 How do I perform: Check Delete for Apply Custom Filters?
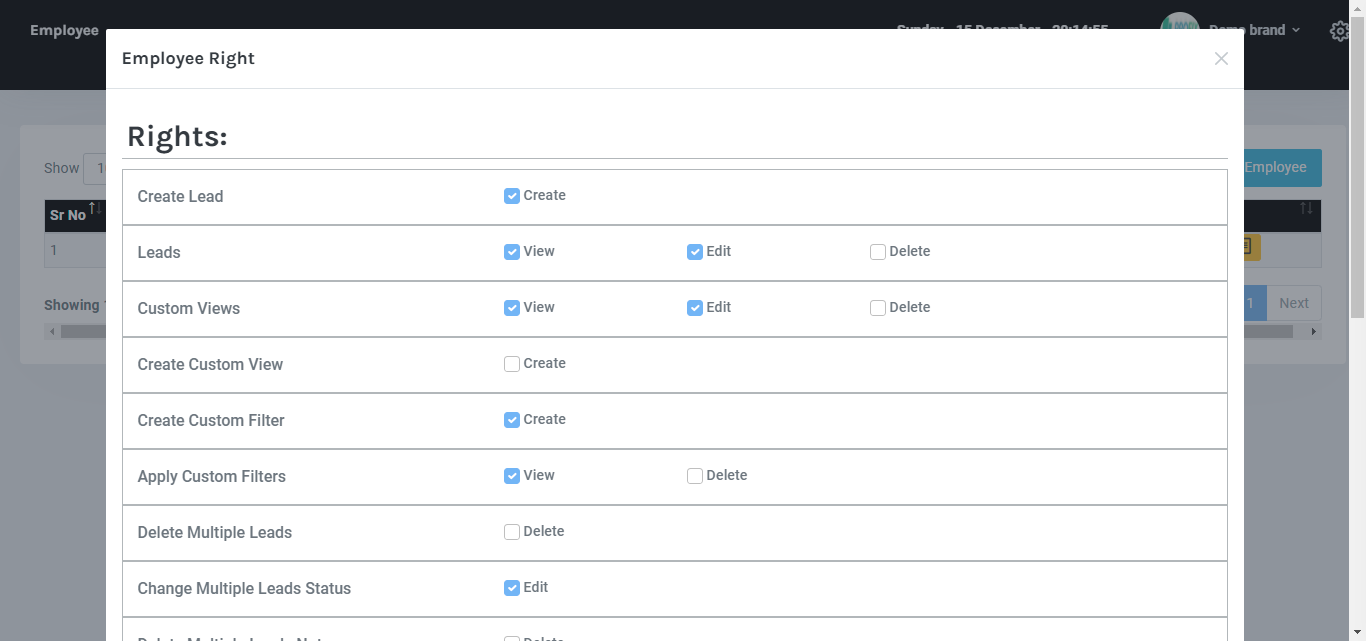coord(695,476)
